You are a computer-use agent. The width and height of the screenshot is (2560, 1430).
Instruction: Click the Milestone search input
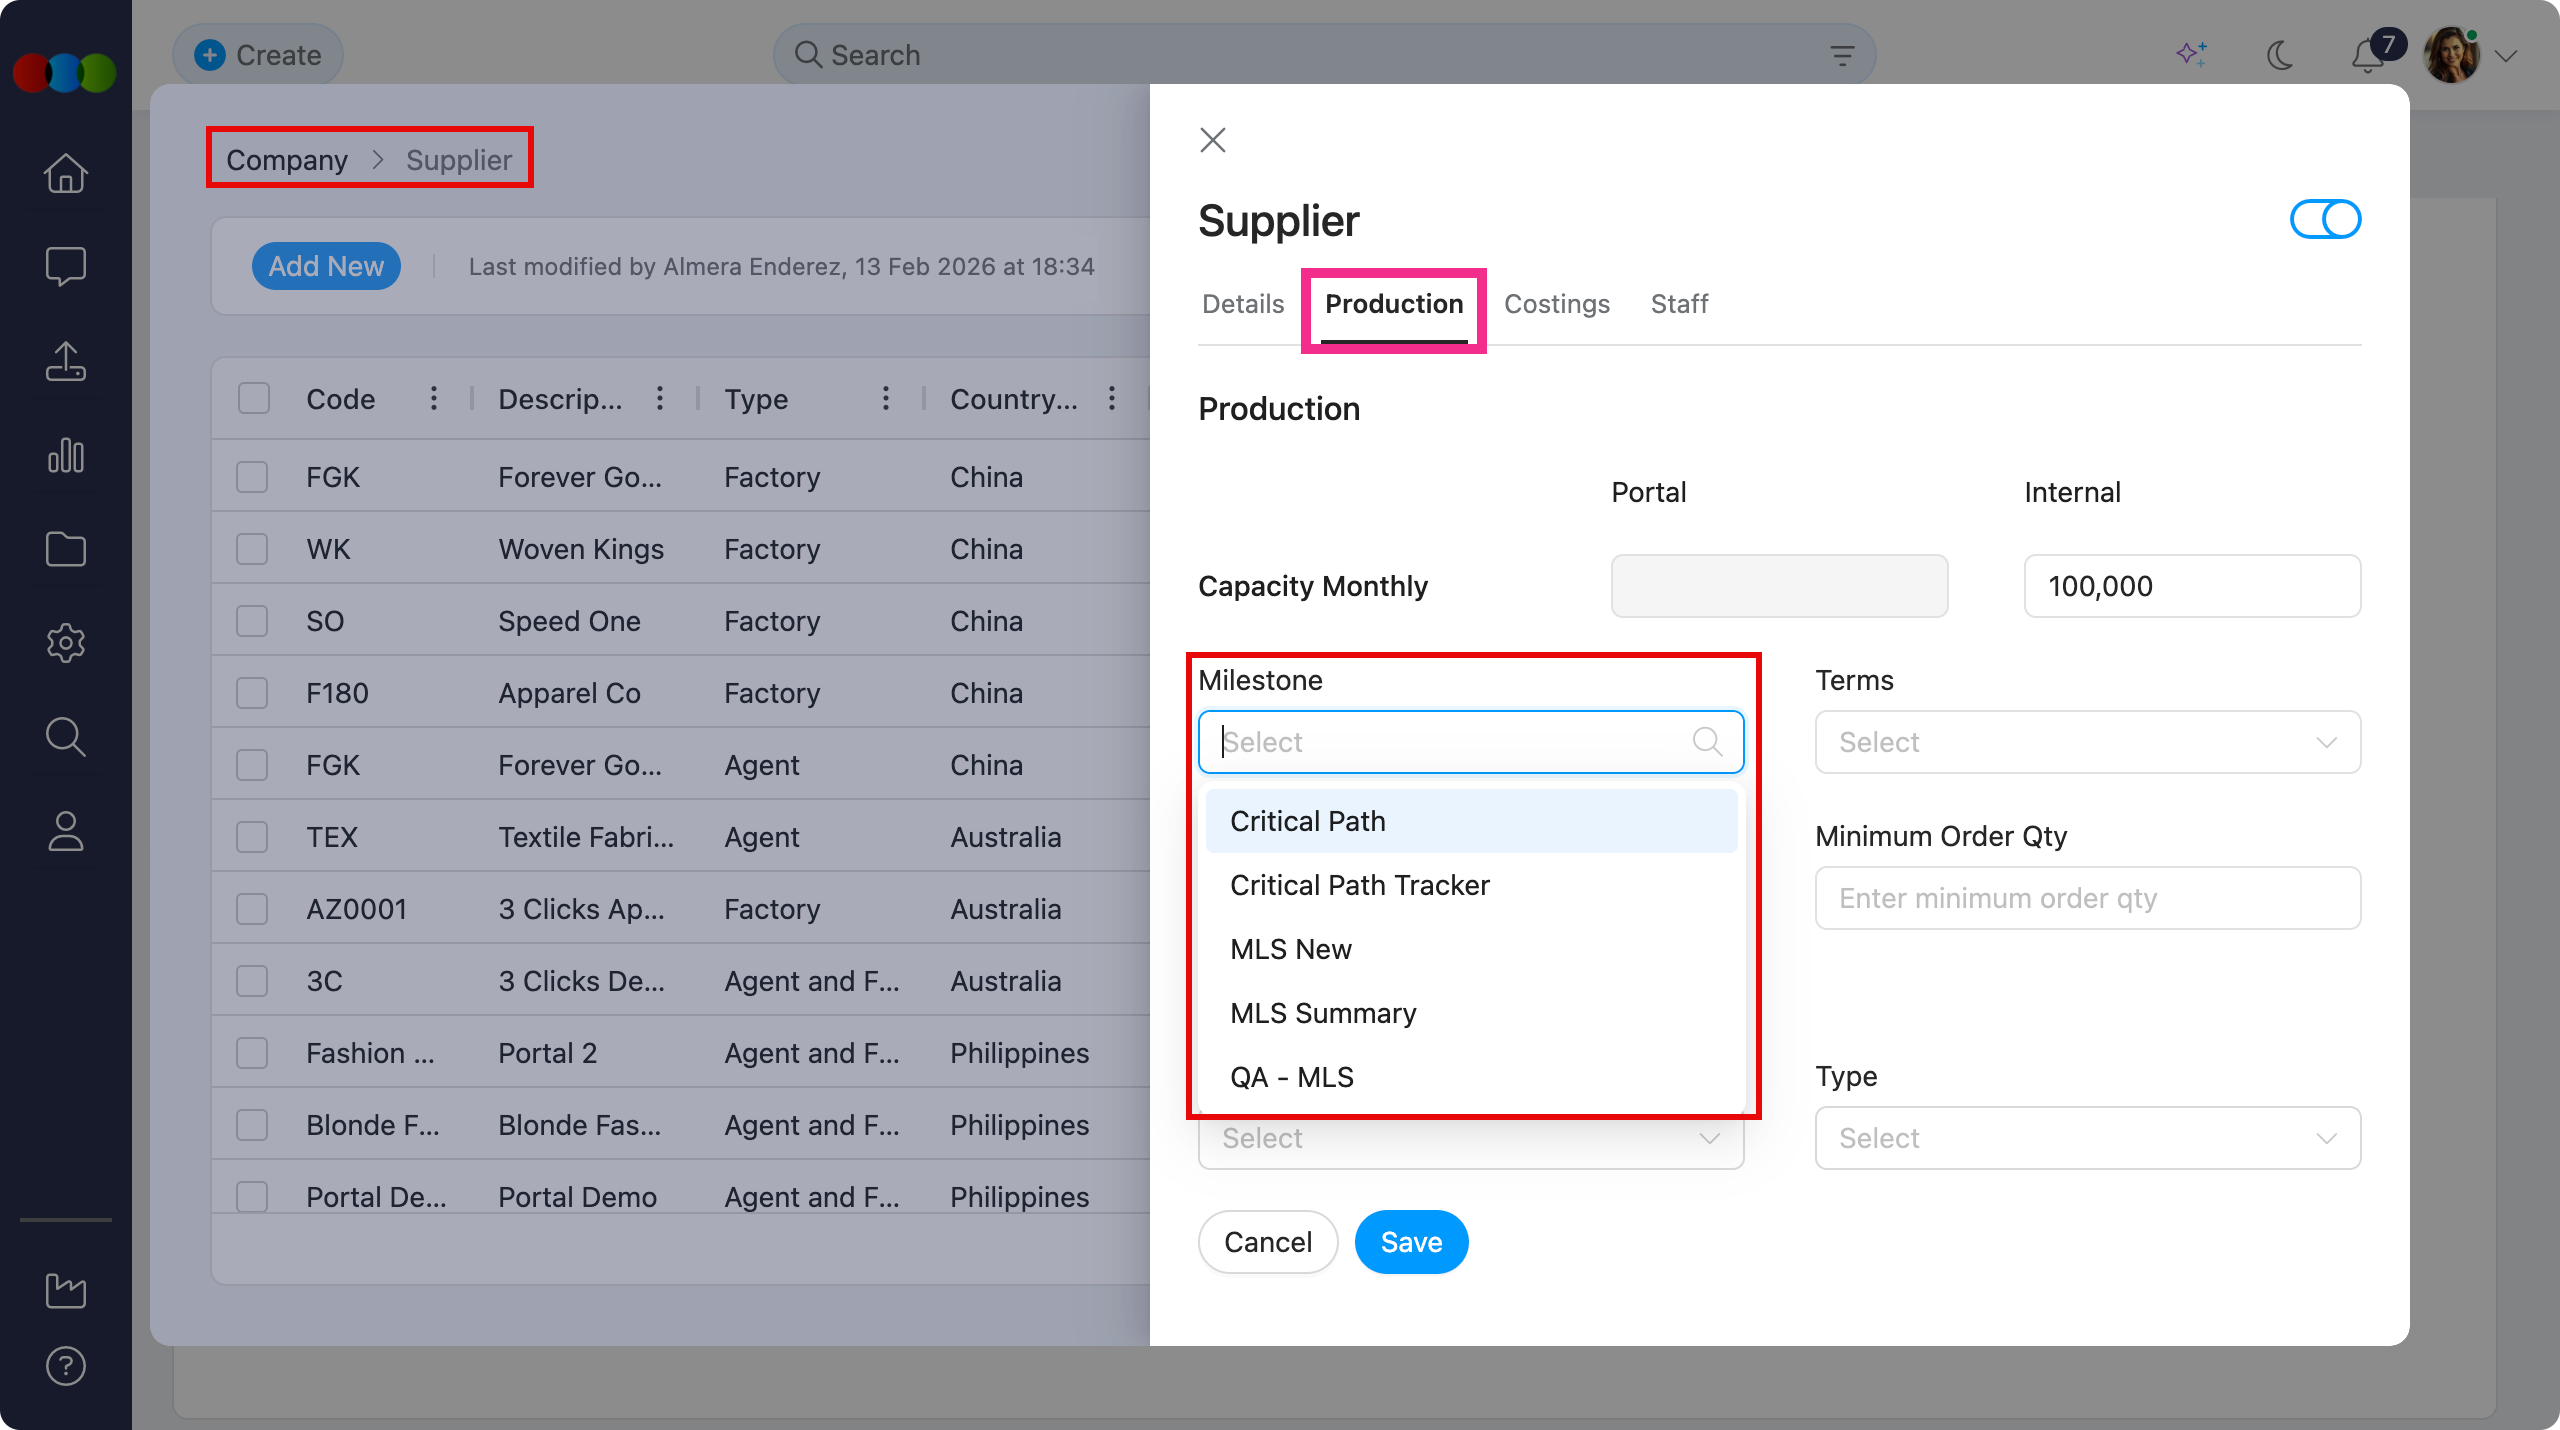click(1471, 742)
